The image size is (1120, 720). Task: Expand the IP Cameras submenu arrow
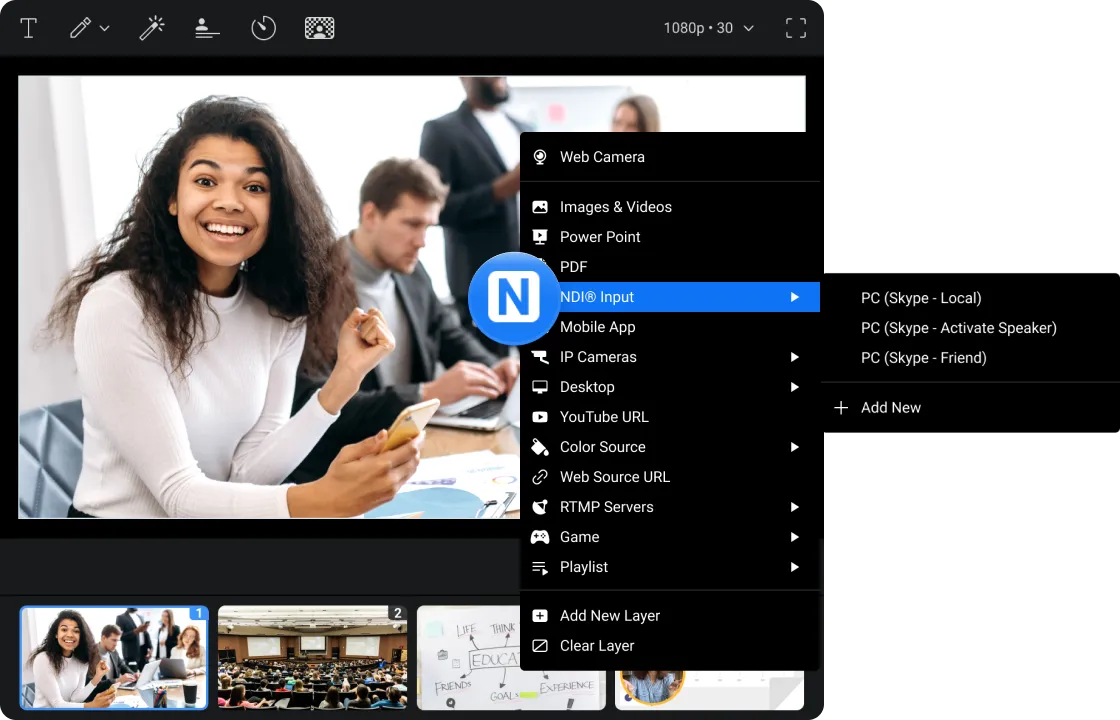coord(795,357)
